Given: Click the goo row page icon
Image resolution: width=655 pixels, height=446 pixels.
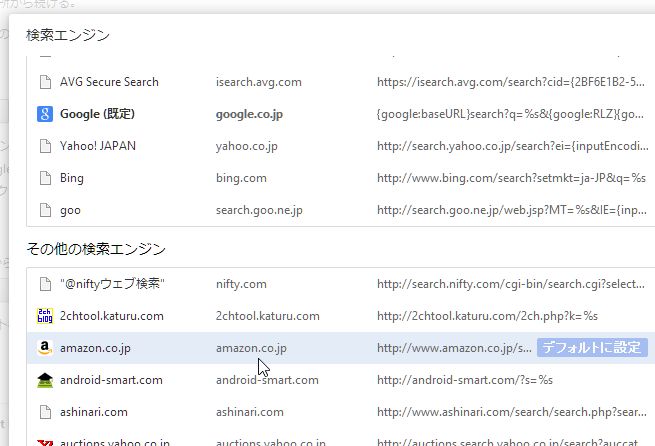Looking at the screenshot, I should (45, 210).
